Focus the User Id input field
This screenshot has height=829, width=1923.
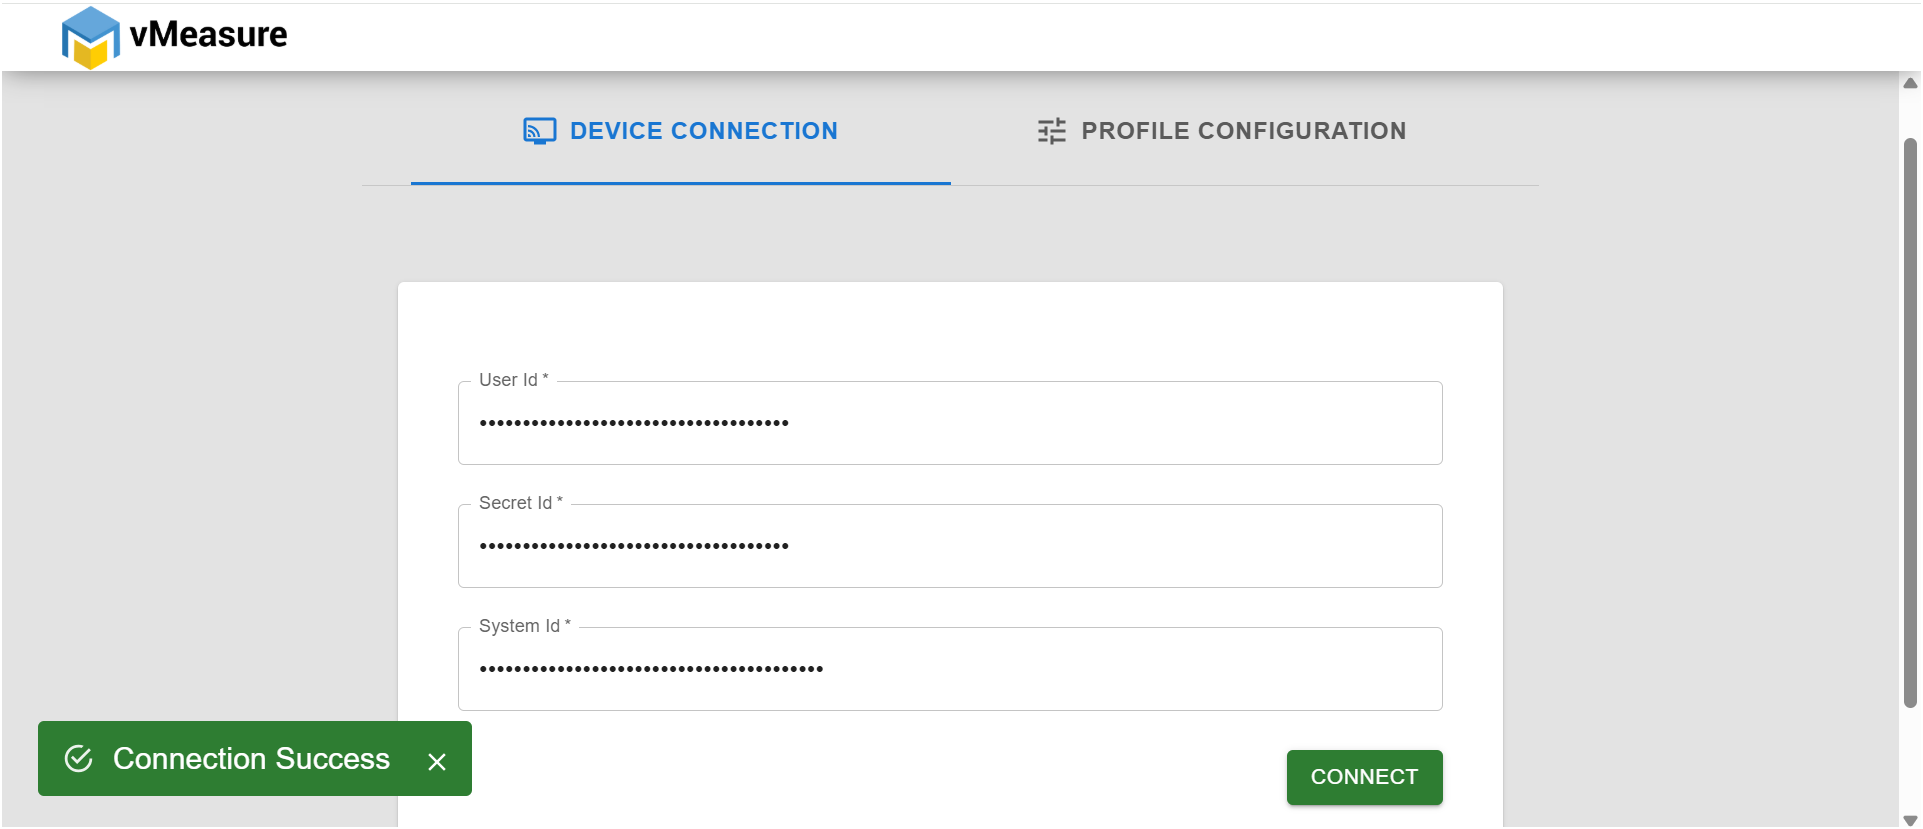point(950,423)
